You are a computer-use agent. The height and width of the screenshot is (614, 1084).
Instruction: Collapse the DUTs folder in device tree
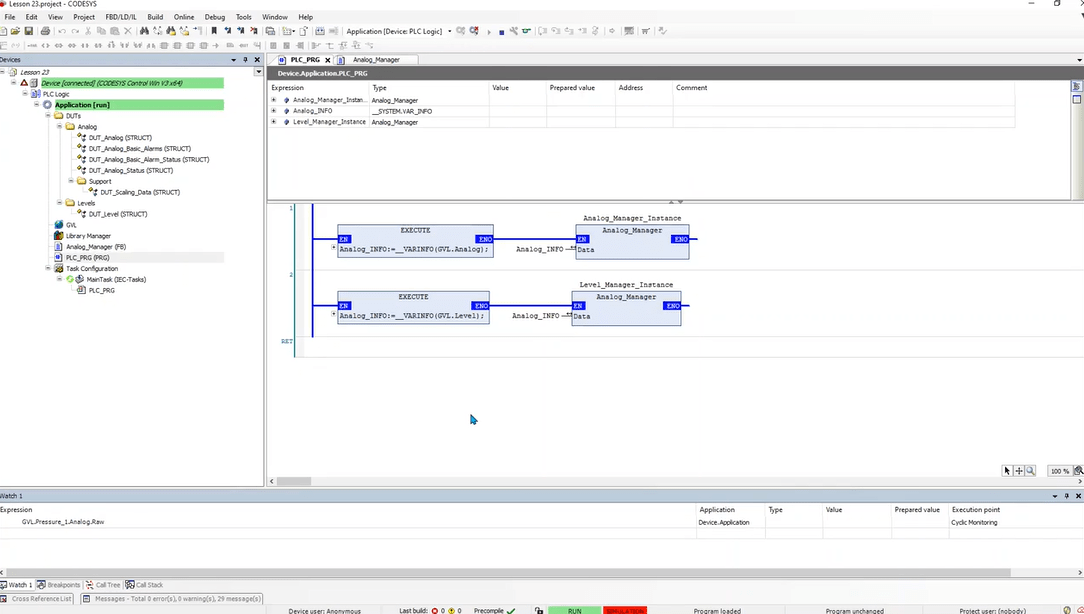[x=48, y=116]
